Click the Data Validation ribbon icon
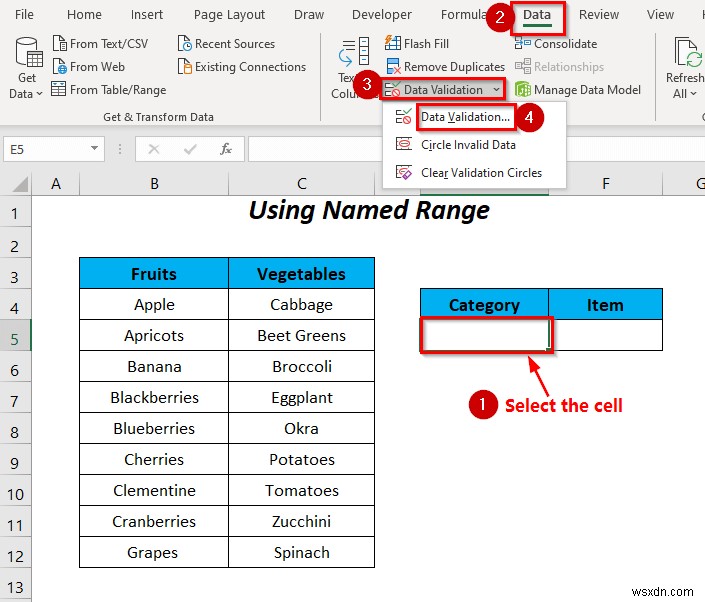 pyautogui.click(x=392, y=89)
